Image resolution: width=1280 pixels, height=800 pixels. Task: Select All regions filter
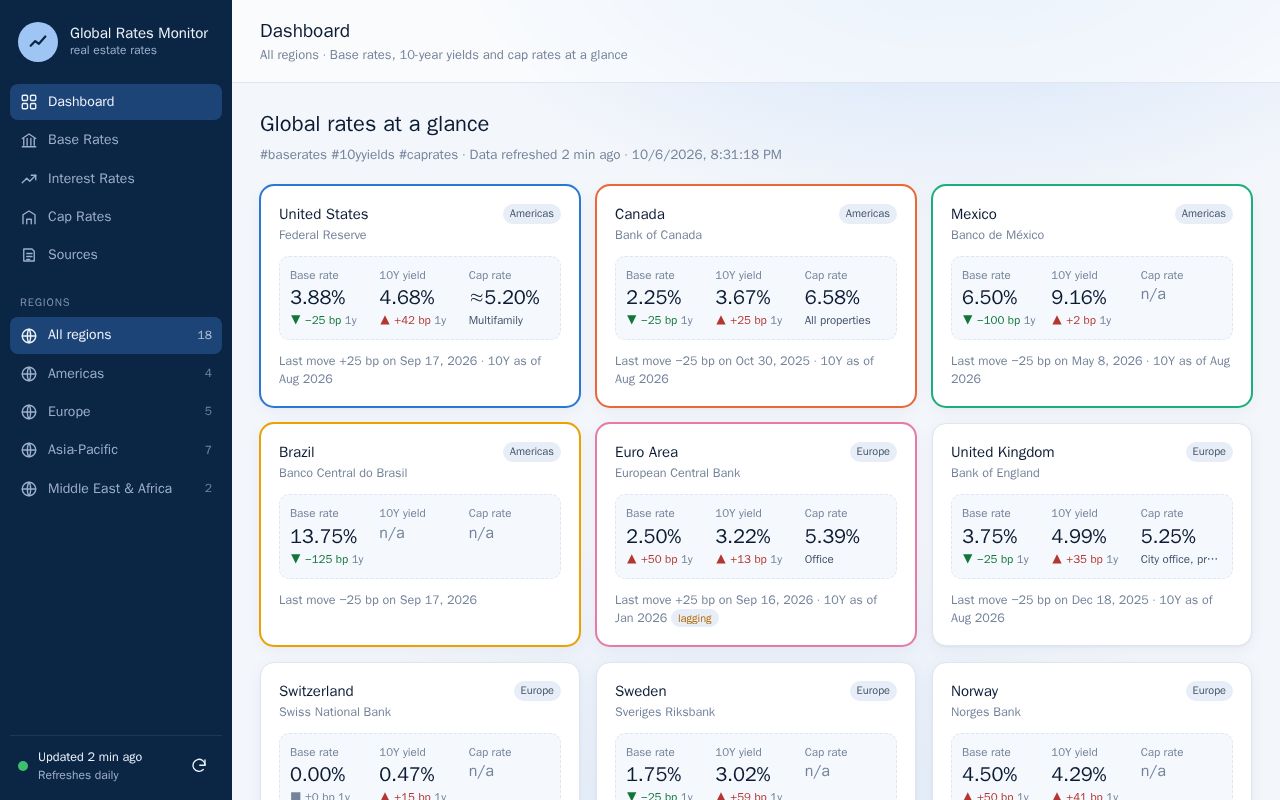pyautogui.click(x=116, y=335)
